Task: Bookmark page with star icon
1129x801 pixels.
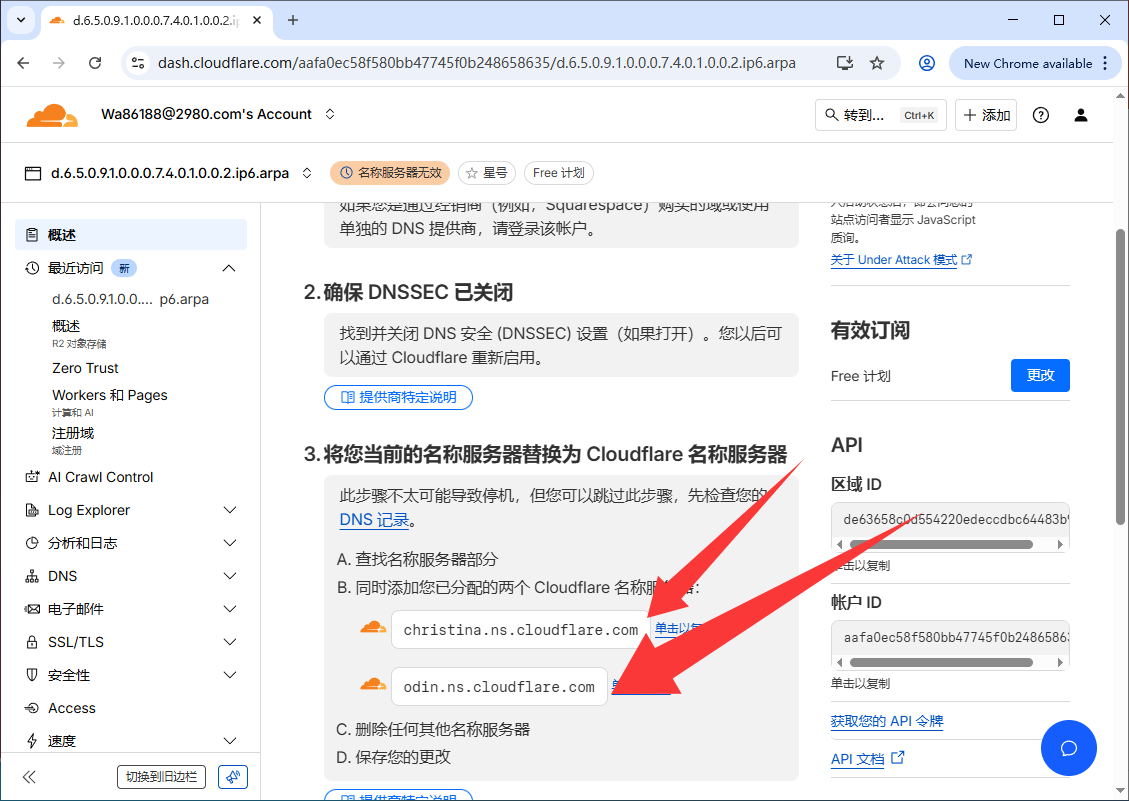Action: point(877,63)
